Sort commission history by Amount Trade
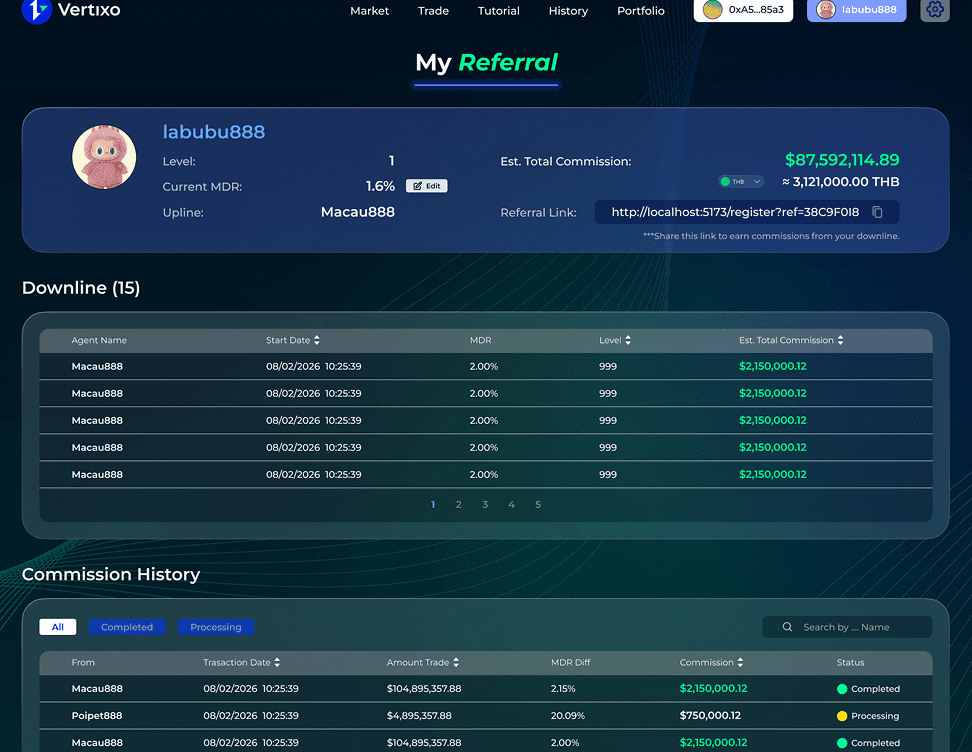This screenshot has width=972, height=752. click(x=456, y=662)
